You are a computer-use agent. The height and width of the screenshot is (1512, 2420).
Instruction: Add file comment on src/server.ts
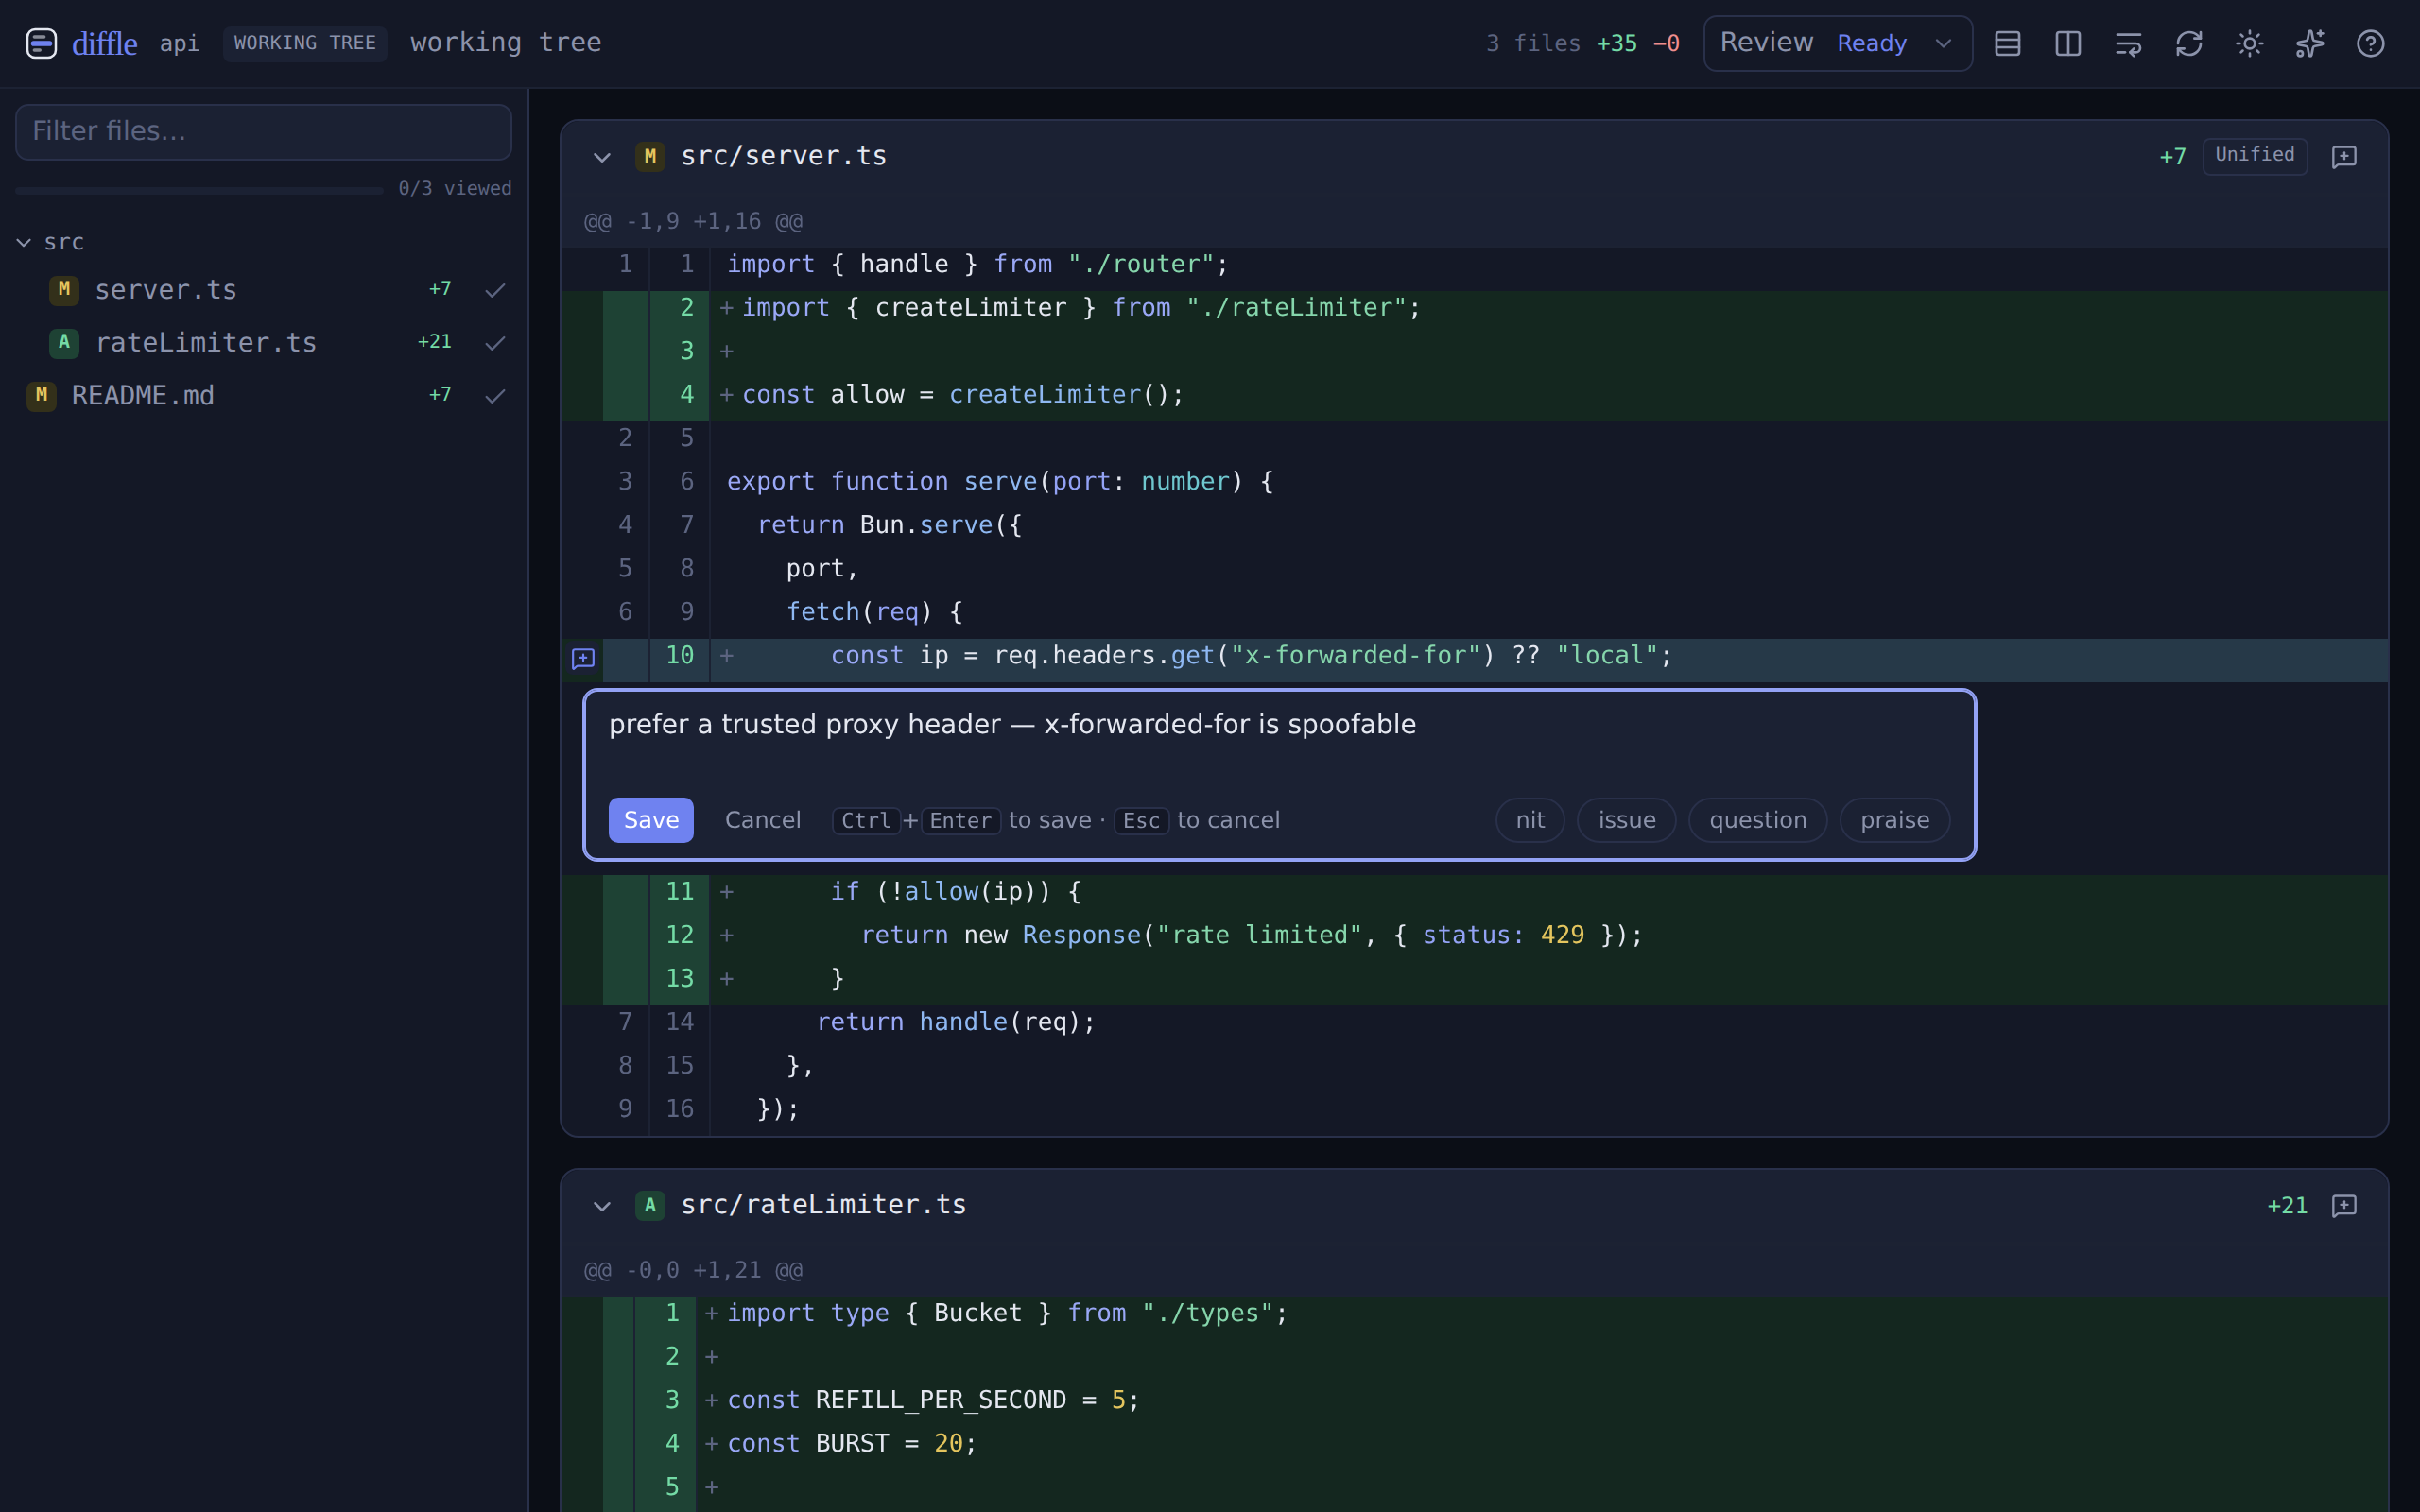[x=2344, y=156]
